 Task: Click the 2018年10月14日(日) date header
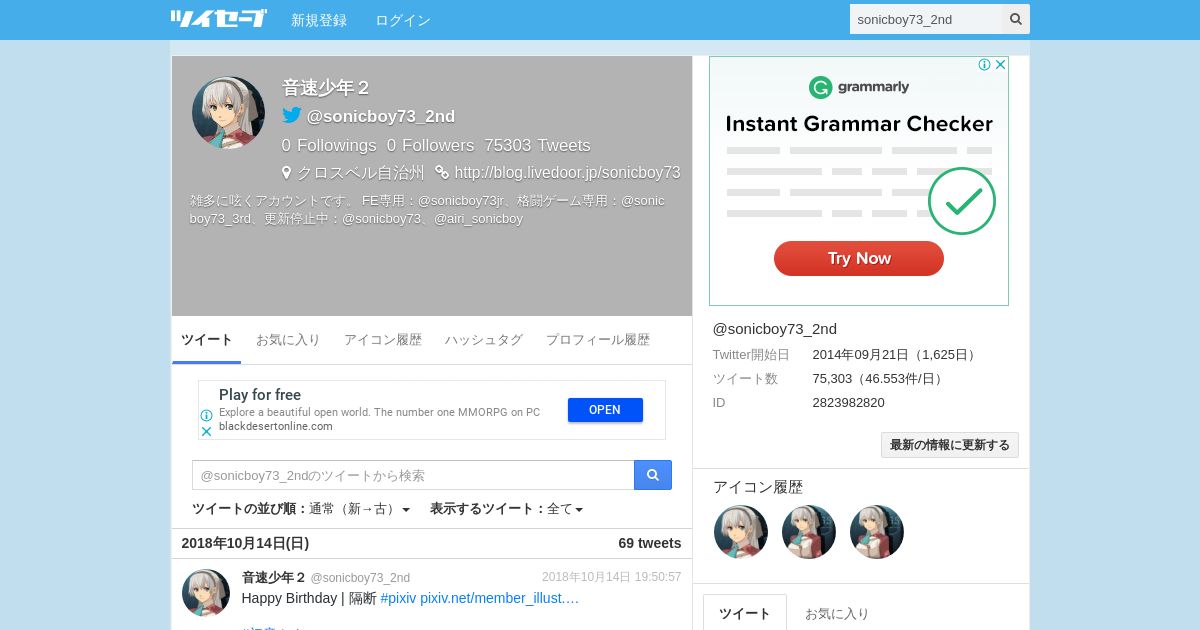click(x=245, y=543)
